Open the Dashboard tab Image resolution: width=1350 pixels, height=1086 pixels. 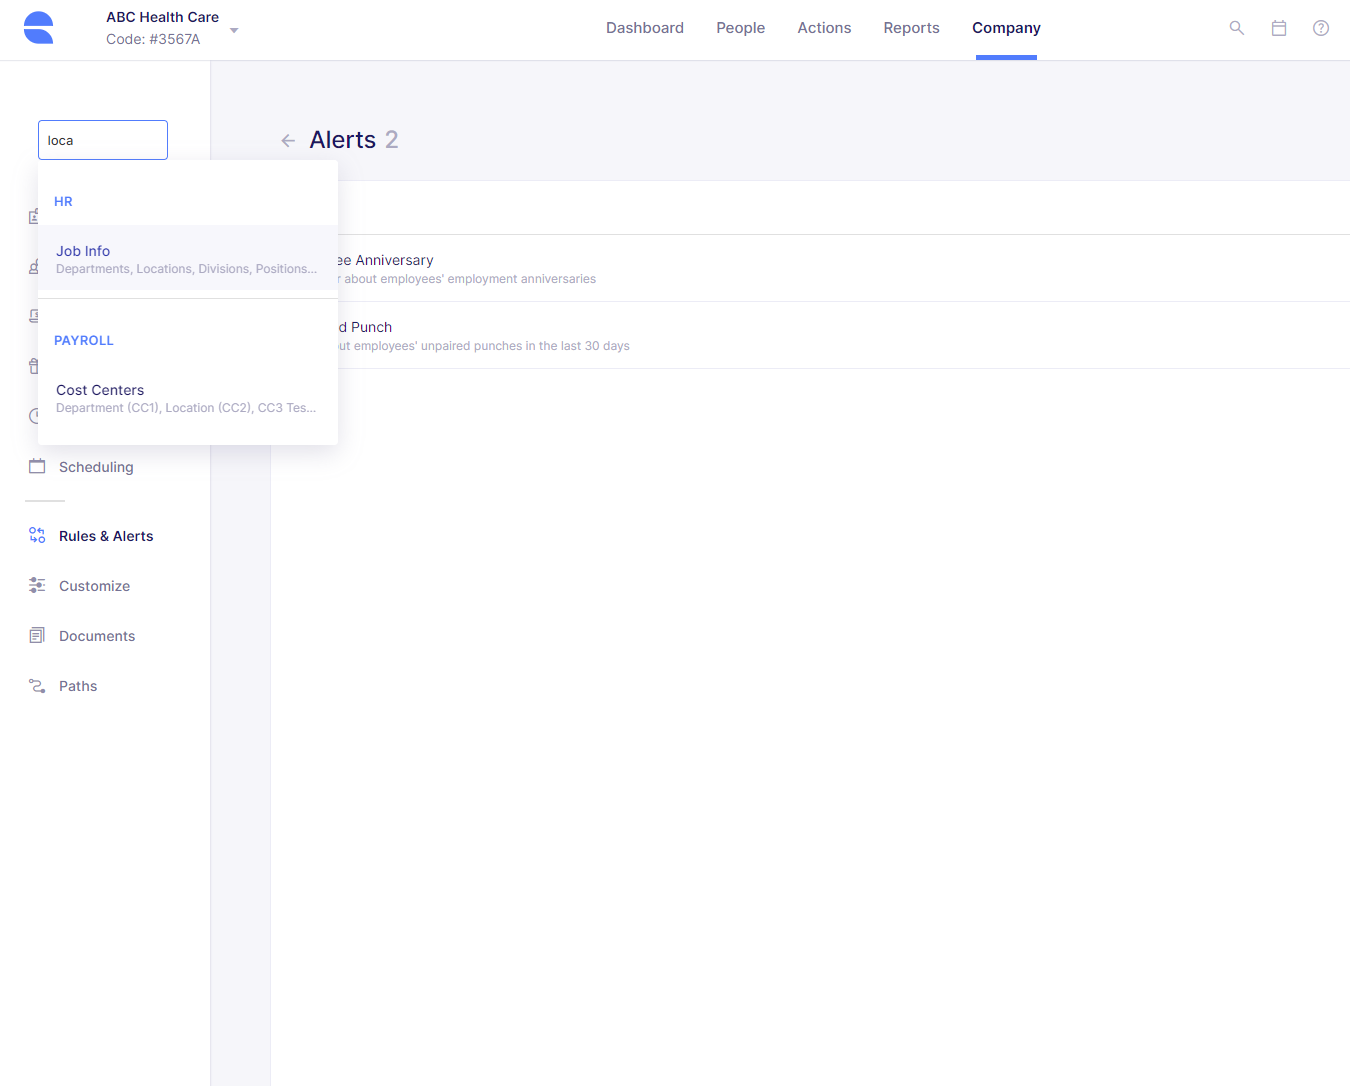pos(645,28)
